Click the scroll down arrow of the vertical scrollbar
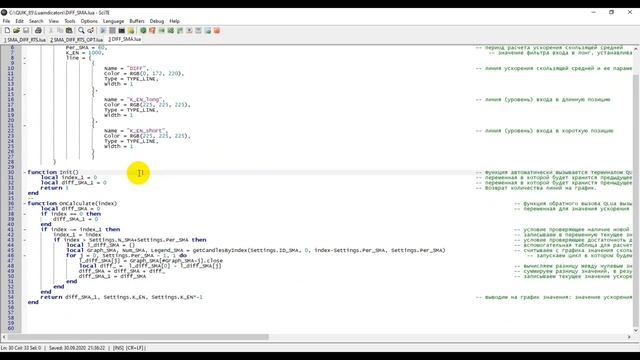 point(636,330)
